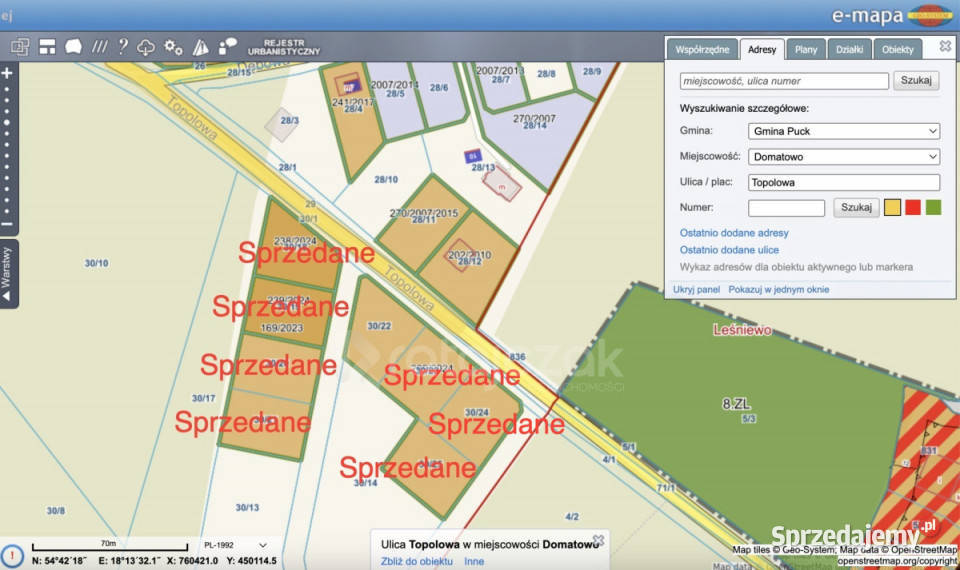Click the overlapping windows icon in the toolbar
This screenshot has height=570, width=960.
pyautogui.click(x=20, y=47)
